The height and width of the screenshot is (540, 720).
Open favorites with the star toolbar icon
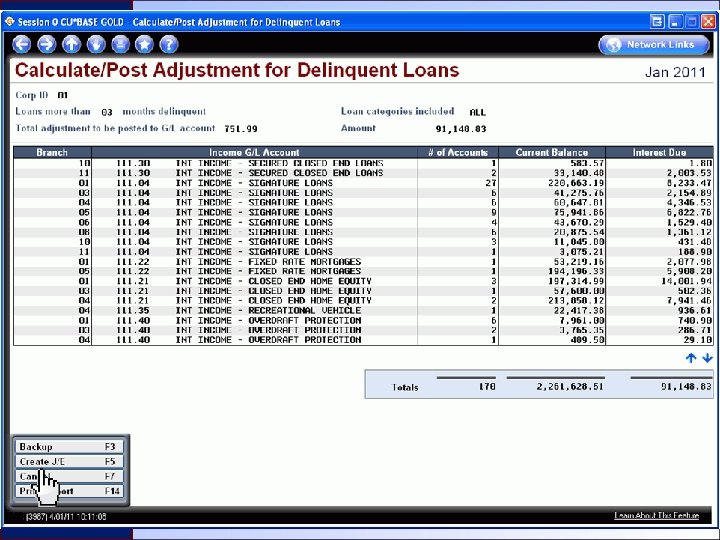(x=144, y=45)
